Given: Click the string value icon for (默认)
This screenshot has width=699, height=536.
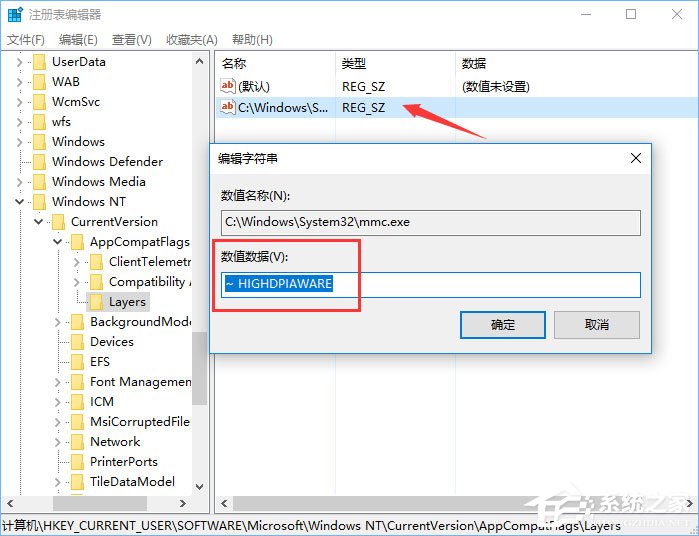Looking at the screenshot, I should (x=228, y=86).
